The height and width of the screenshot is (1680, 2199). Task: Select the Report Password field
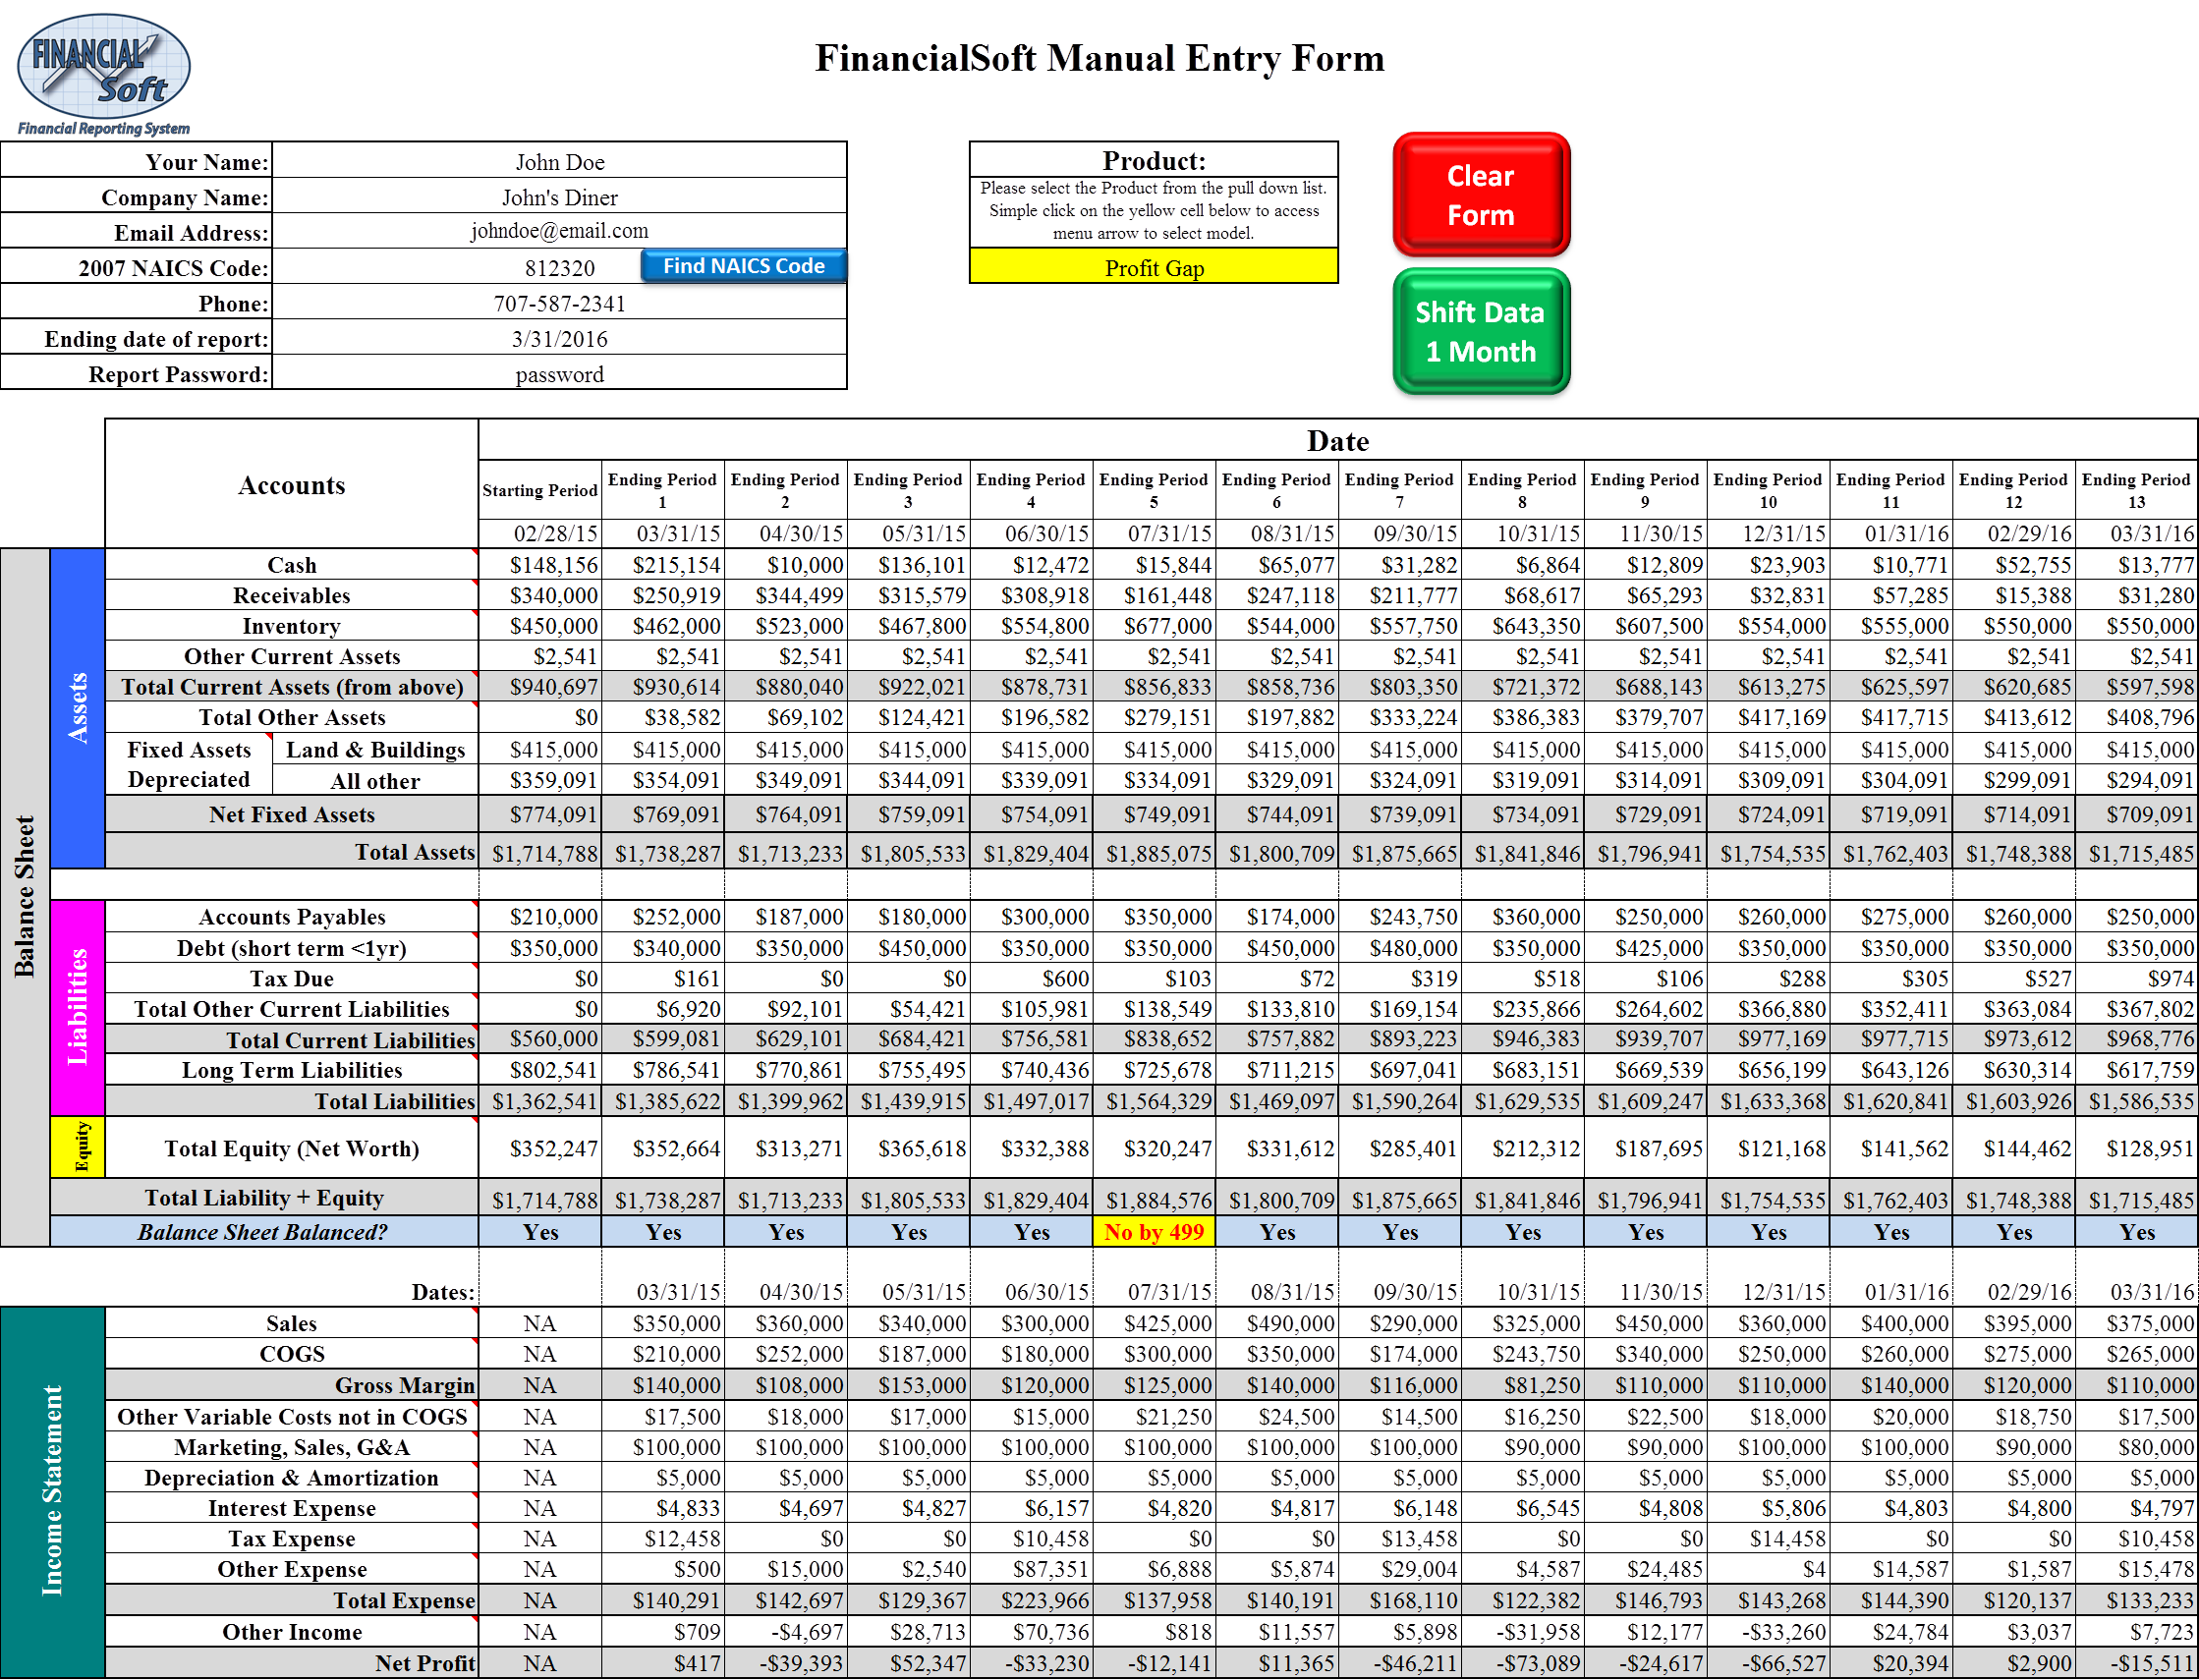click(x=559, y=375)
